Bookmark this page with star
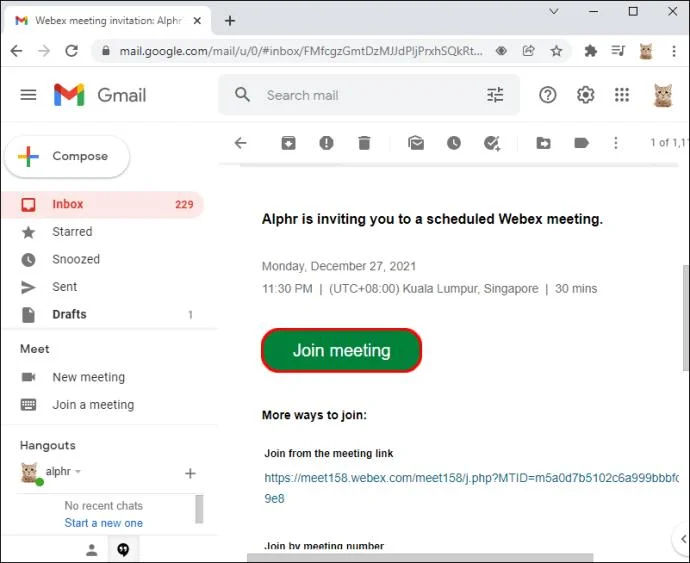Image resolution: width=690 pixels, height=563 pixels. coord(556,51)
